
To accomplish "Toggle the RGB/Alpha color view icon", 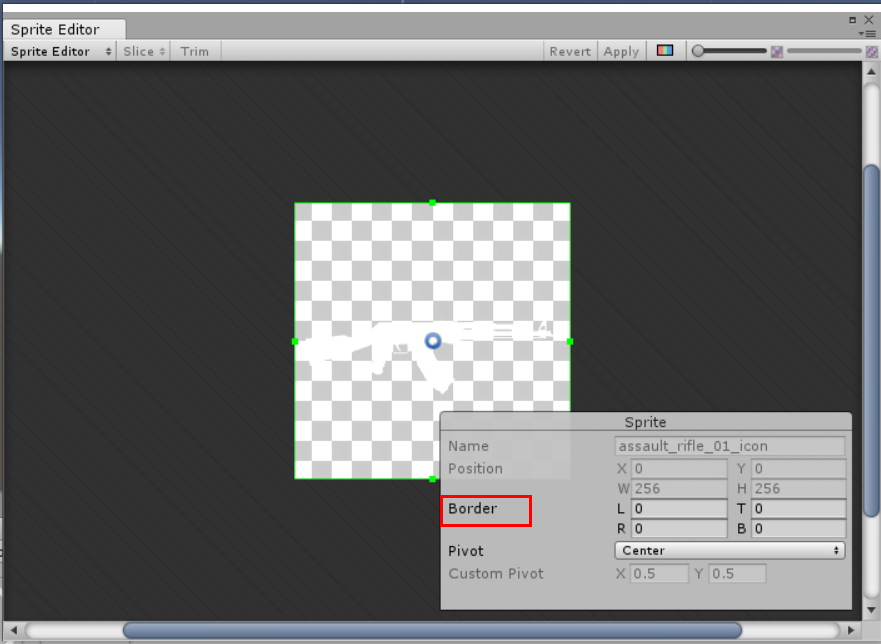I will click(x=666, y=51).
